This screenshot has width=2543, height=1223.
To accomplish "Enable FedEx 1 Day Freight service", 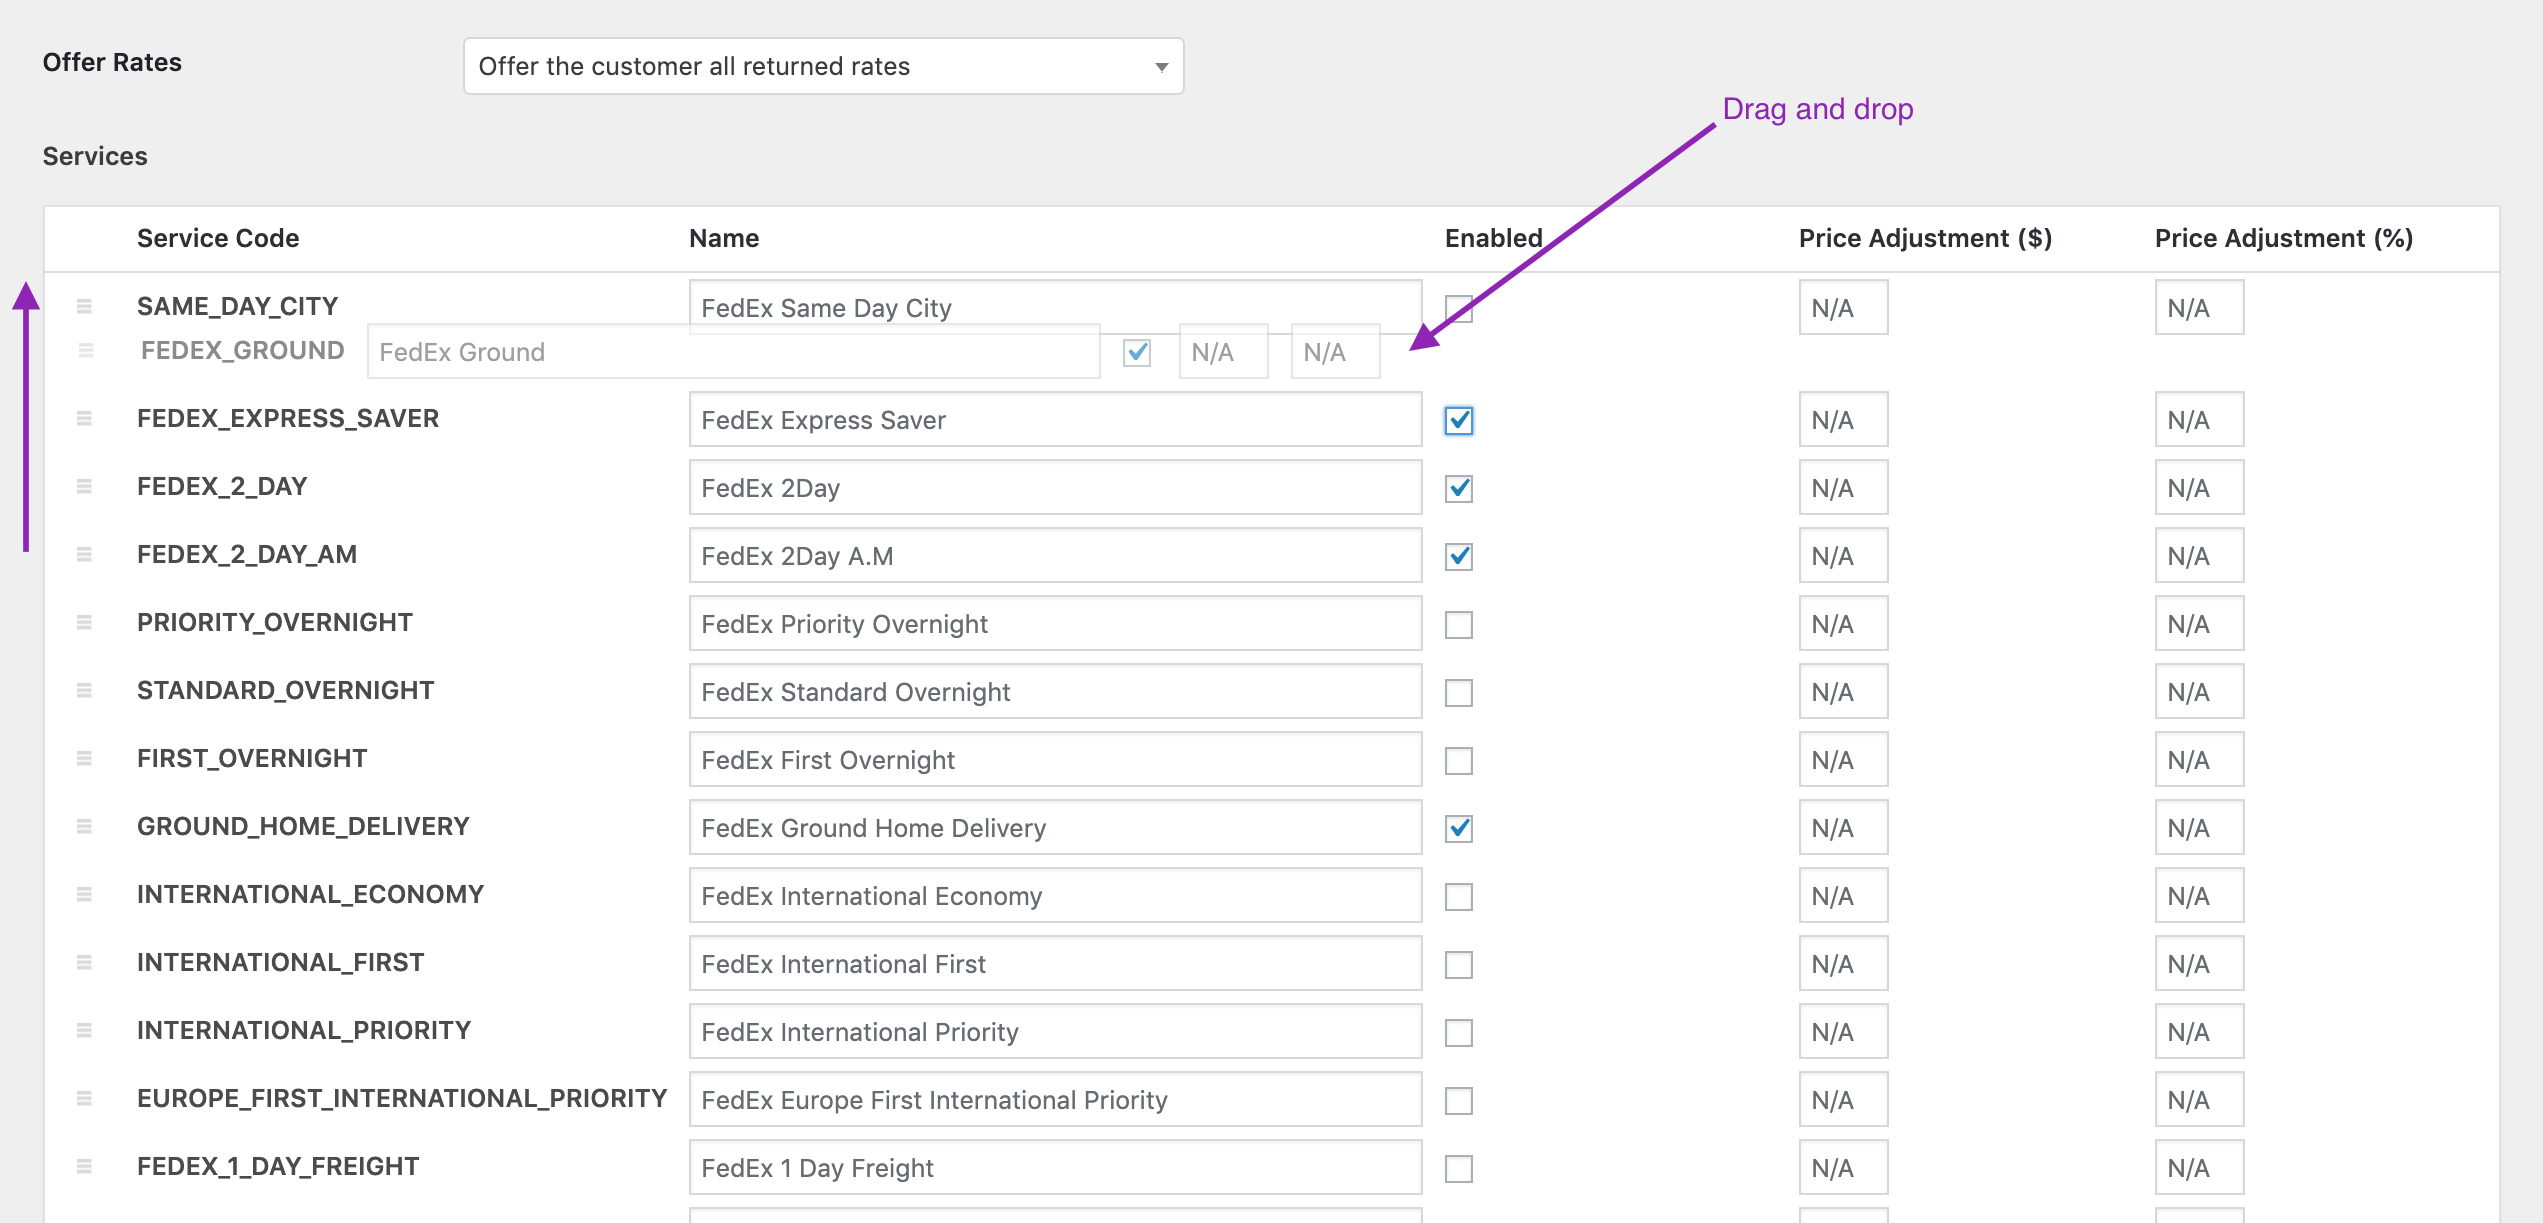I will pos(1459,1169).
